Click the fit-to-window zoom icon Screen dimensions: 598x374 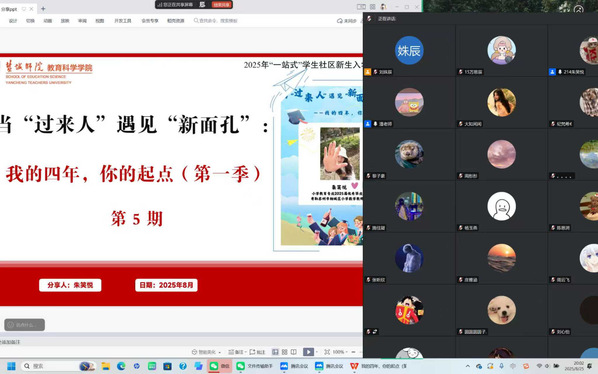327,352
